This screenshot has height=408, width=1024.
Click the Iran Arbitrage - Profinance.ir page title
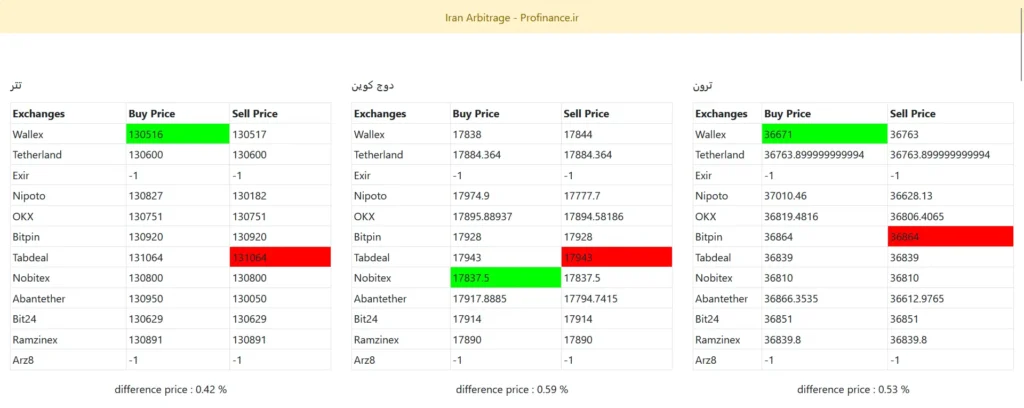[511, 17]
